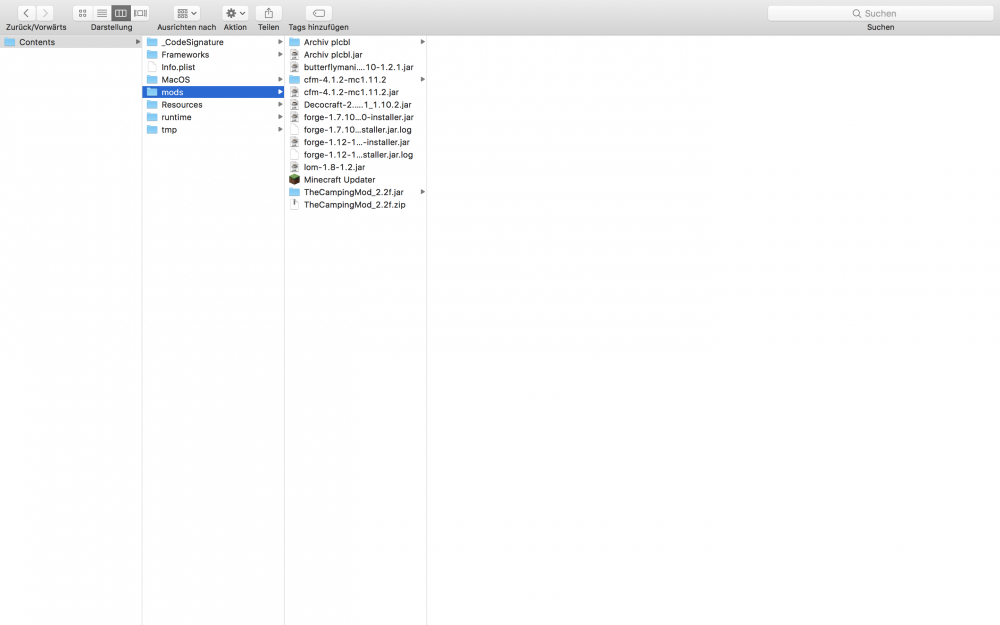
Task: Select the Minecraft Updater app icon
Action: click(x=294, y=180)
